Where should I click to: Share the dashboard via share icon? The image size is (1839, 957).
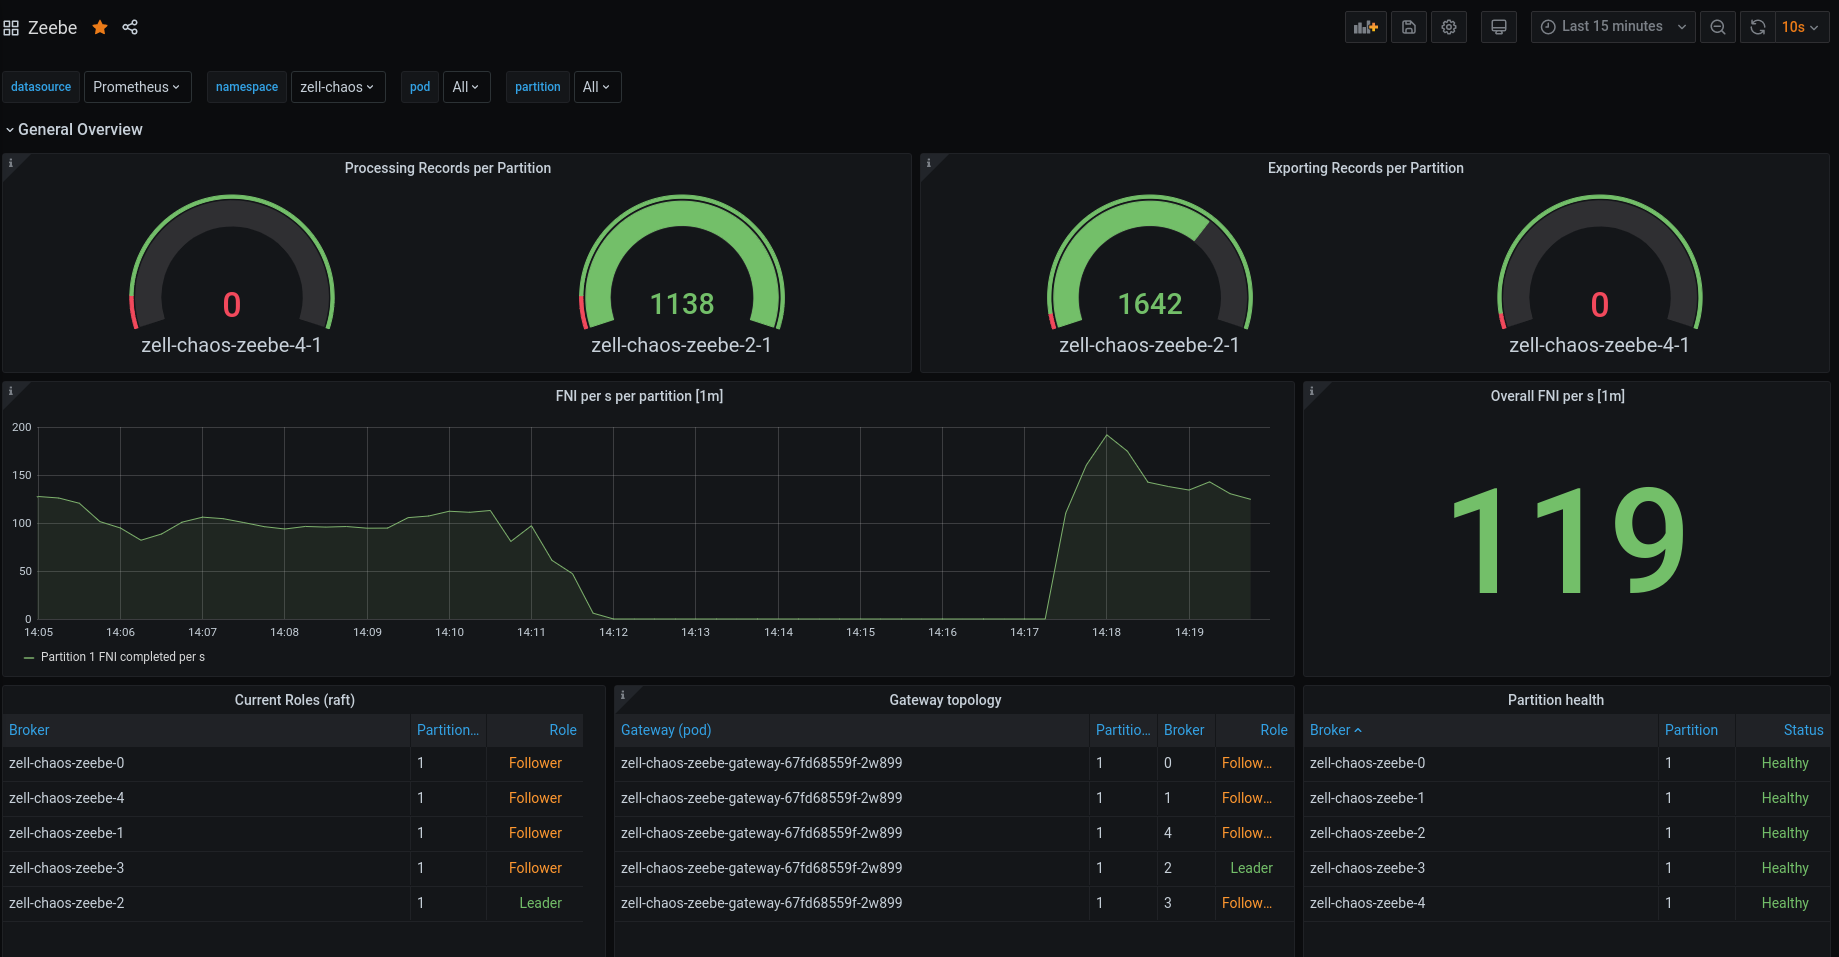tap(130, 27)
